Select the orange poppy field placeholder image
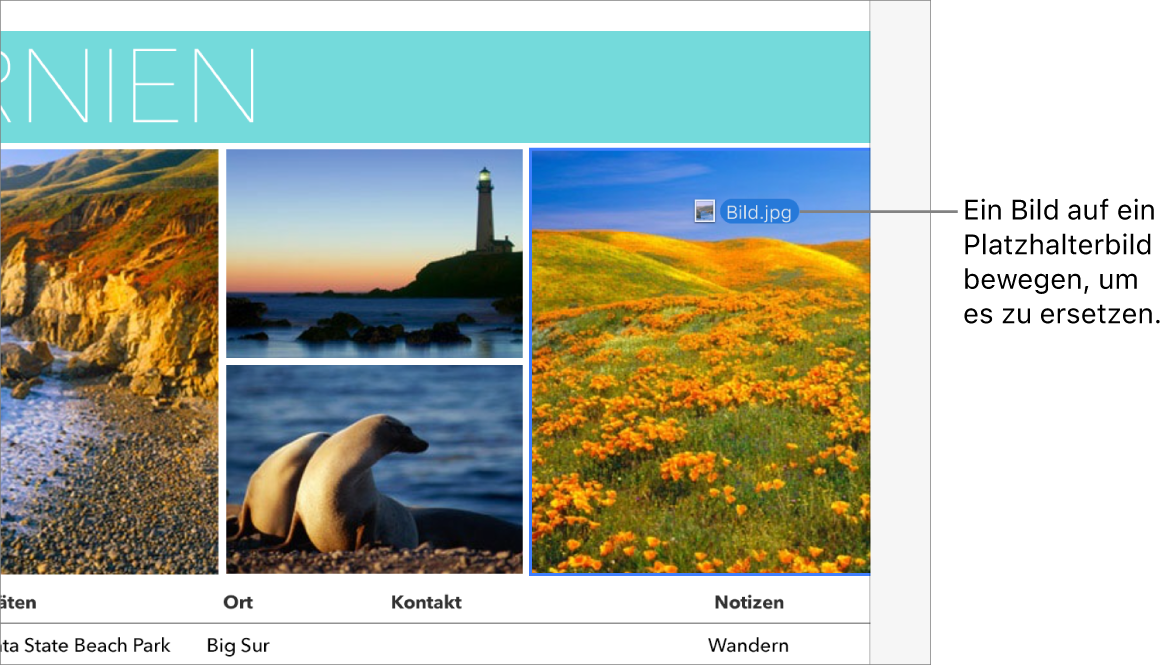The width and height of the screenshot is (1170, 665). point(700,361)
